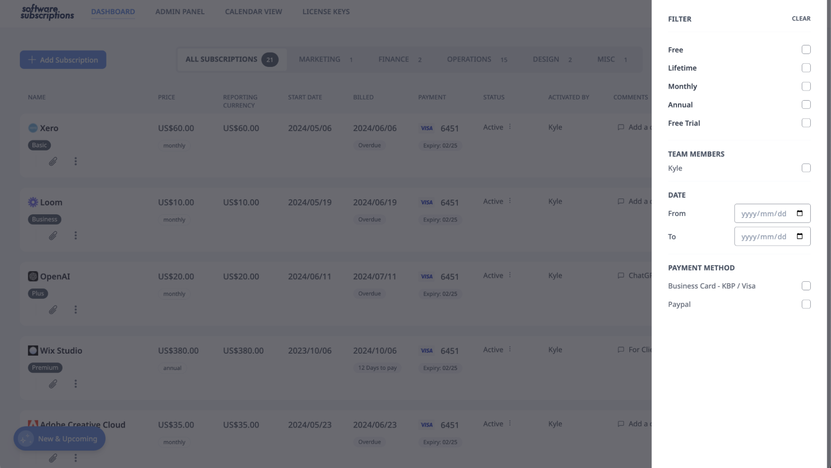Click the Visa card icon in OpenAI row

tap(427, 277)
